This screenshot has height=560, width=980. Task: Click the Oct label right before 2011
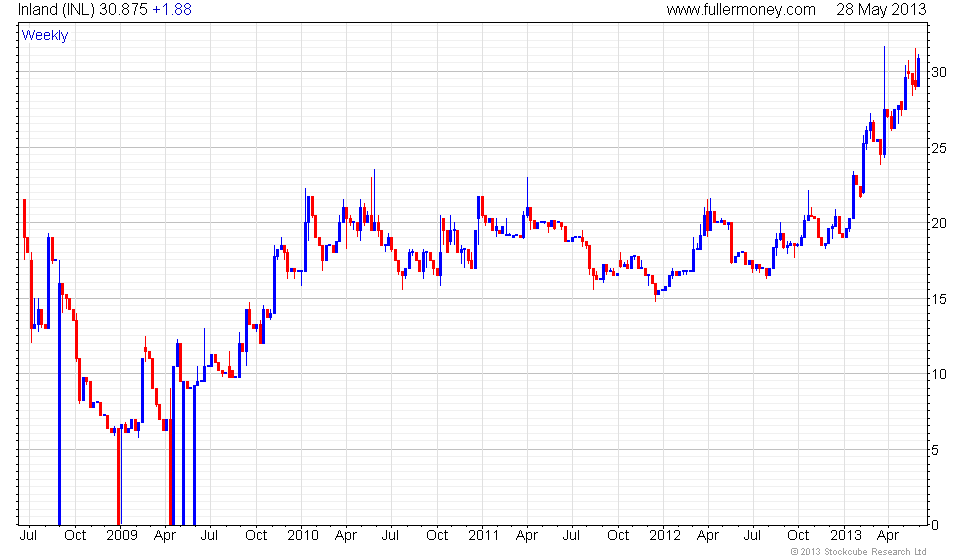point(437,536)
